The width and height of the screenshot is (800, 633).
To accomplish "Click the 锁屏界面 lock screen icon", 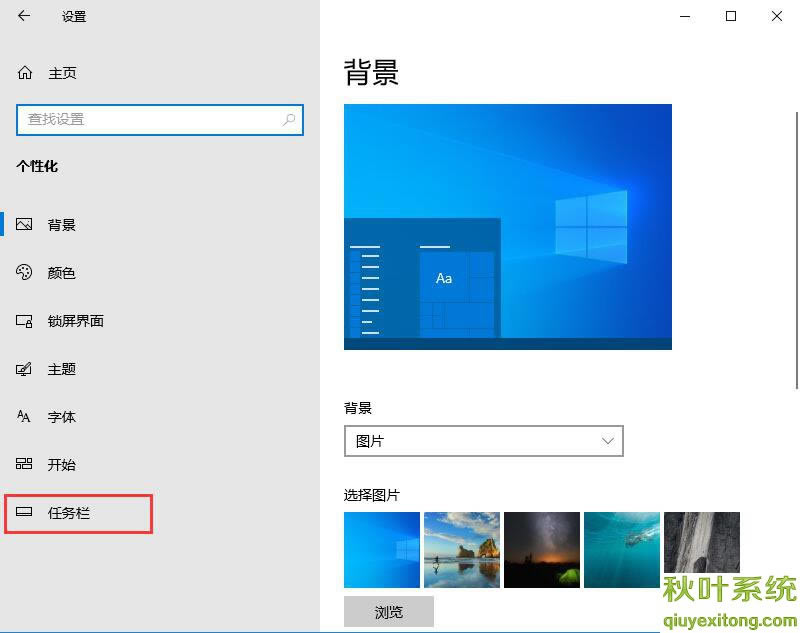I will 24,321.
